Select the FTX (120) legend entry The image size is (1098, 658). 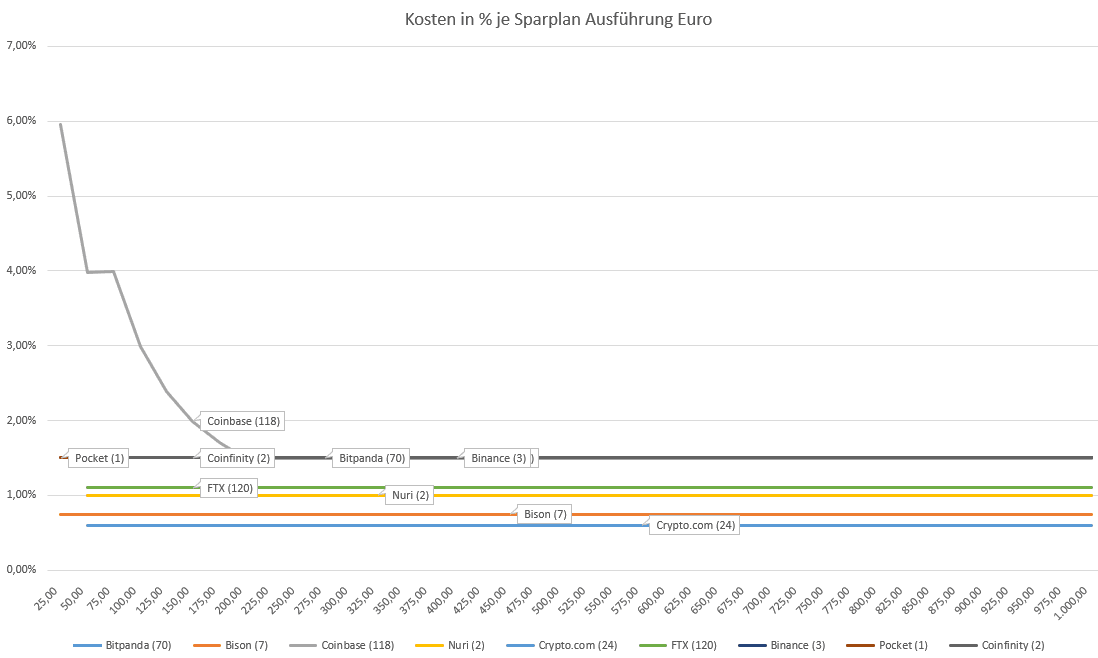(x=678, y=645)
